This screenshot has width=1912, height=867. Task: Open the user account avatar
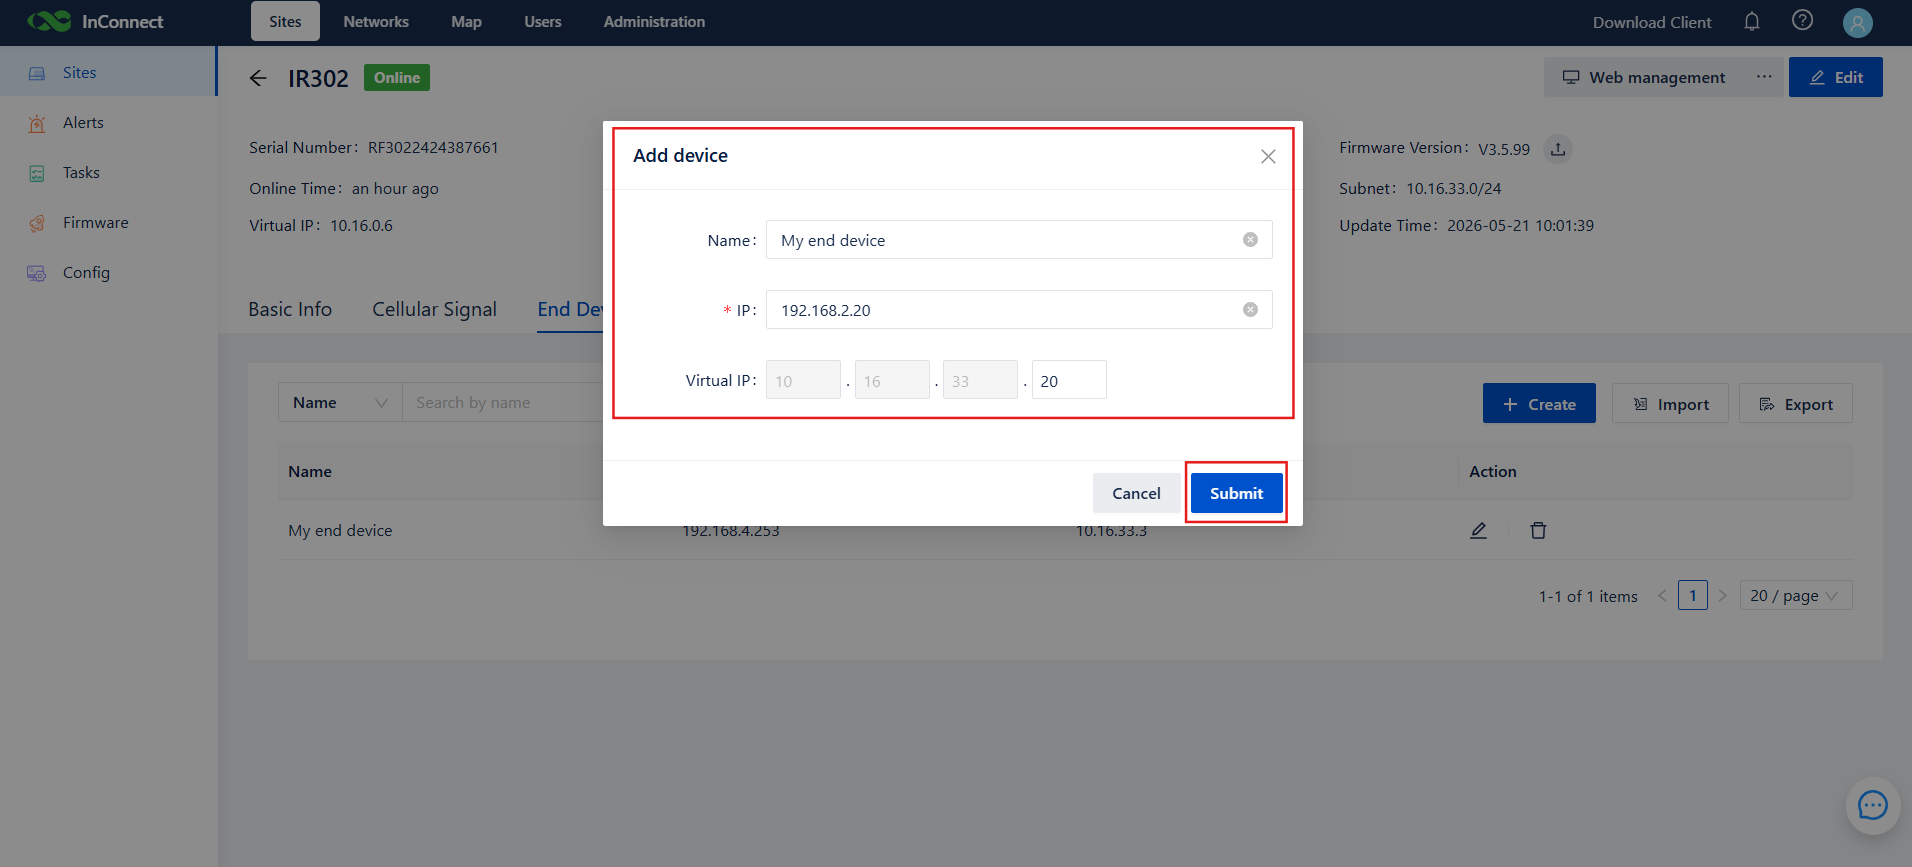(1857, 22)
